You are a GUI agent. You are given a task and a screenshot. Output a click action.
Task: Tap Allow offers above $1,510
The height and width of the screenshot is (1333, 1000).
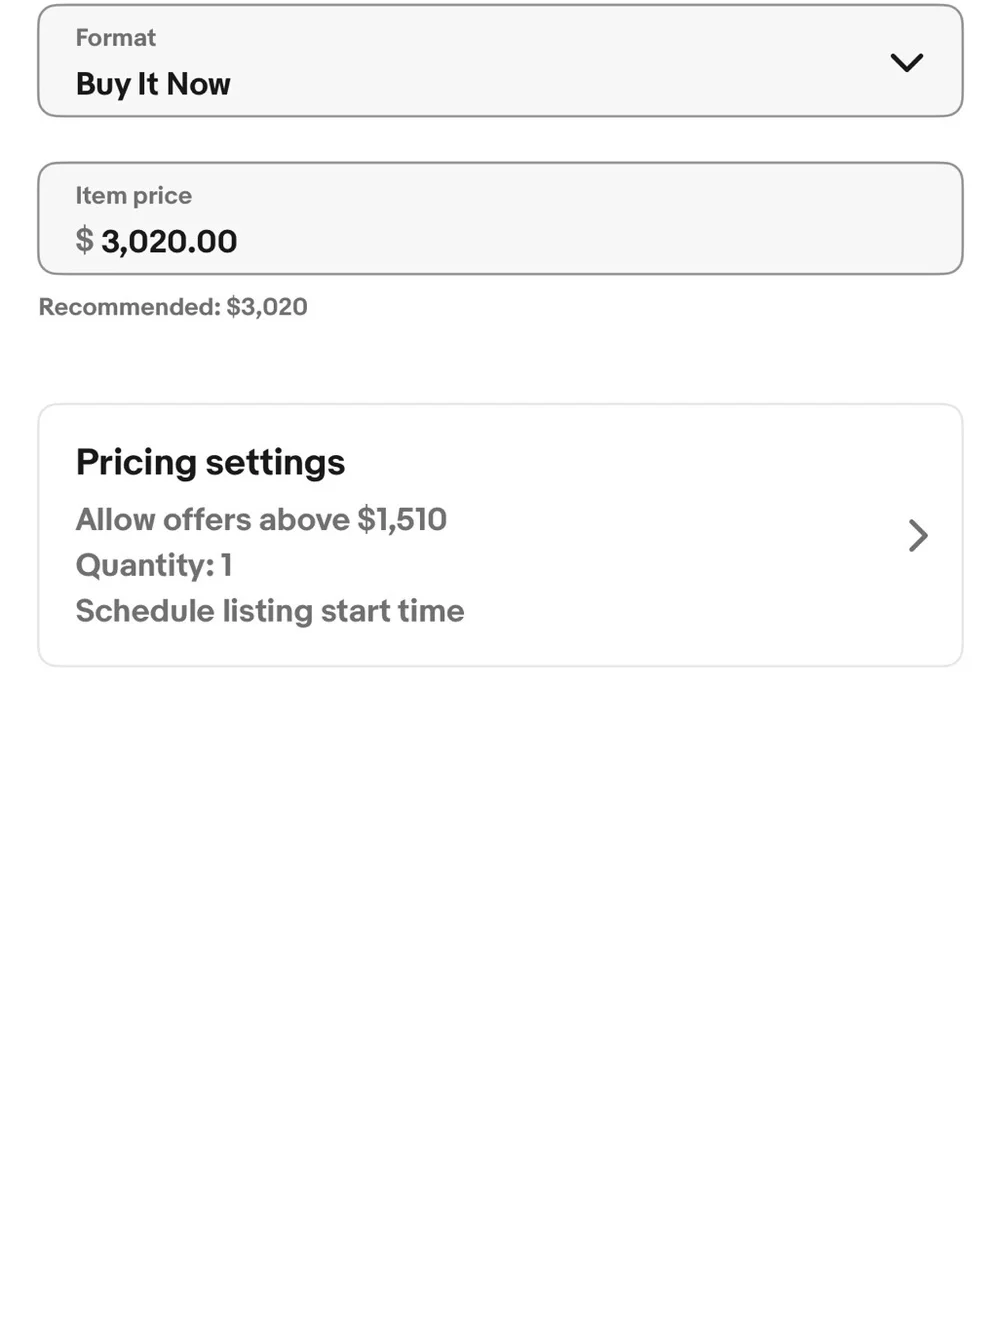261,519
